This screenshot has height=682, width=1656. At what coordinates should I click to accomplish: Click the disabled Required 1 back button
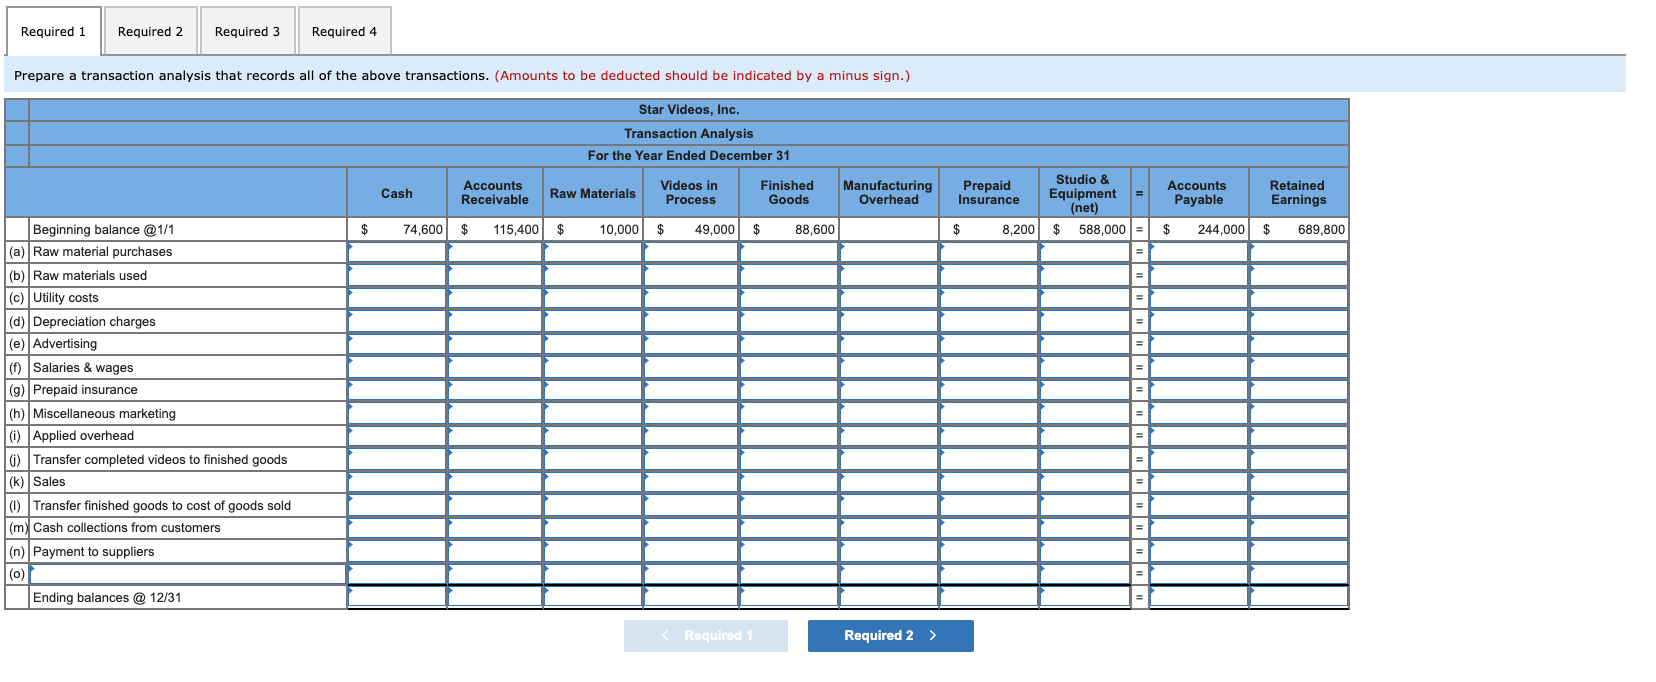pos(706,636)
